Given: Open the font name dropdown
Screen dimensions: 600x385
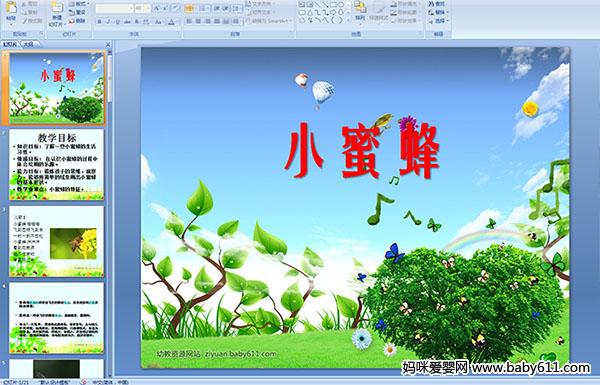Looking at the screenshot, I should pos(131,8).
